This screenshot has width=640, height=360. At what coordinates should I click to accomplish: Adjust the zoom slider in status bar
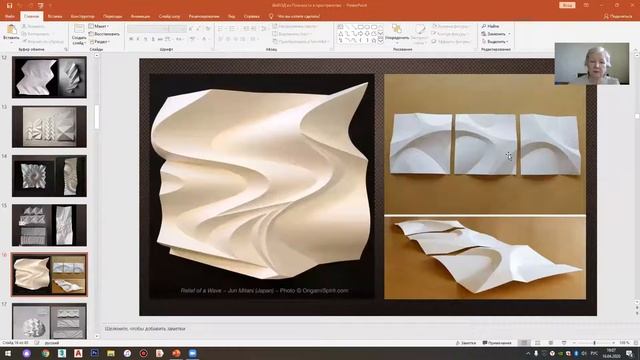click(x=594, y=343)
